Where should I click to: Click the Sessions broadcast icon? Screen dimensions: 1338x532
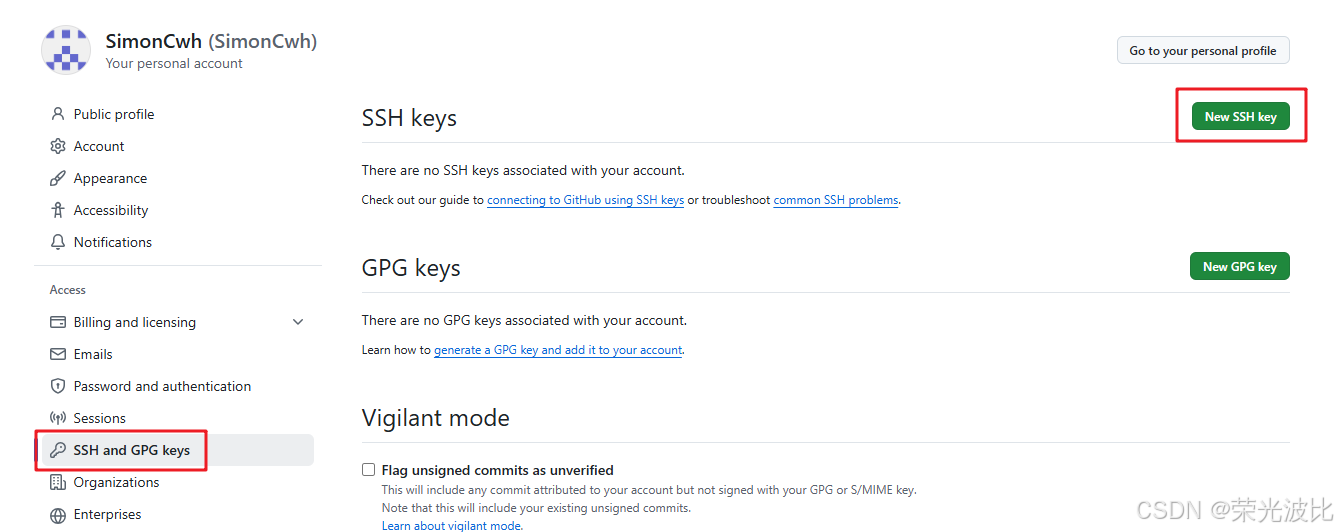[x=58, y=418]
